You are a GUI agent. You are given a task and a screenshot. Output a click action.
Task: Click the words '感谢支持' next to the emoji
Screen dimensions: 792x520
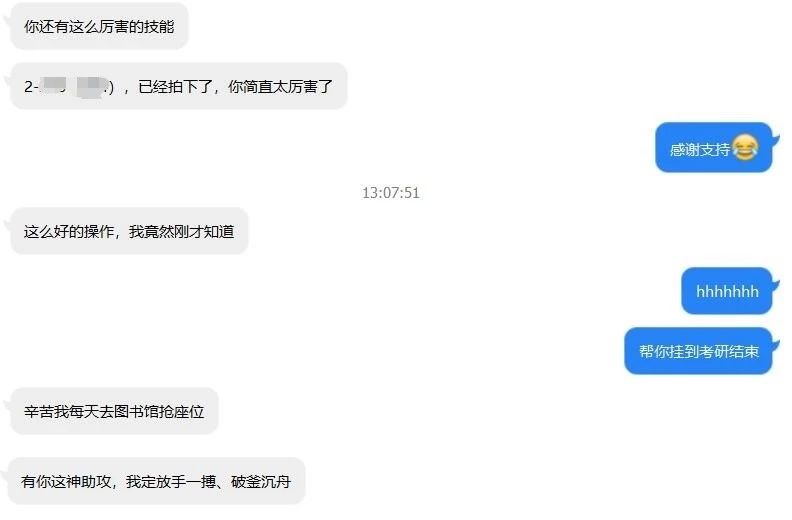click(x=700, y=150)
